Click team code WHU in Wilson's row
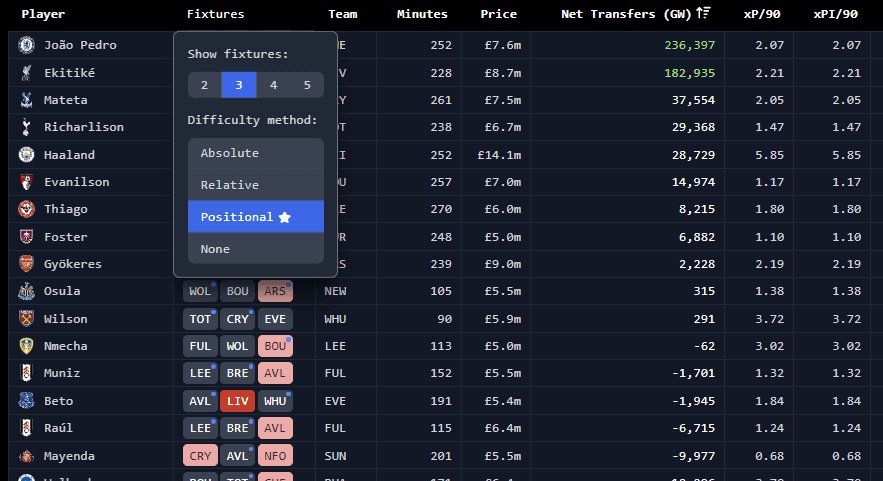Viewport: 883px width, 481px height. (x=335, y=319)
